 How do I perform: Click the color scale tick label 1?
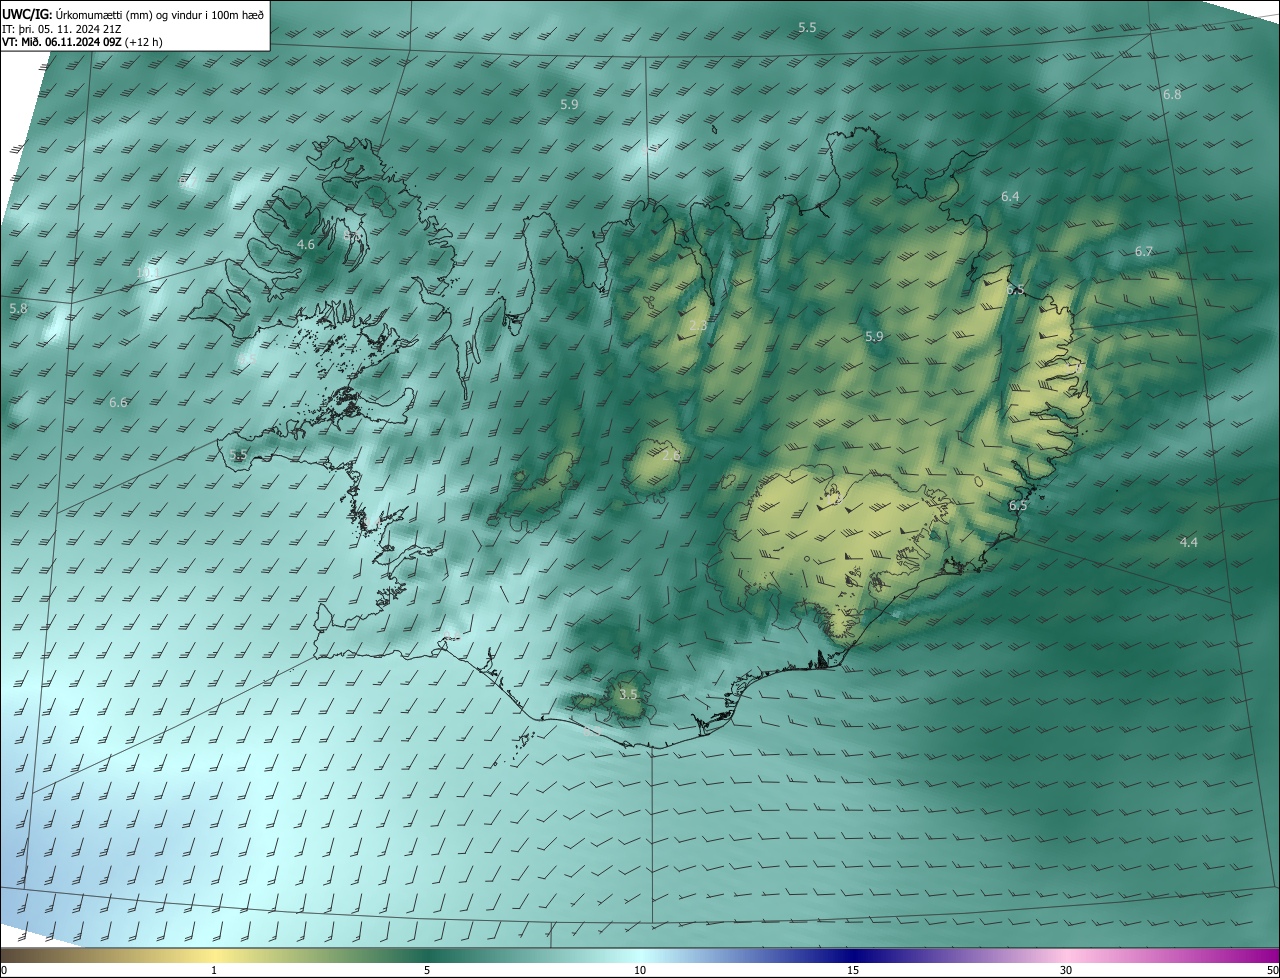coord(214,970)
